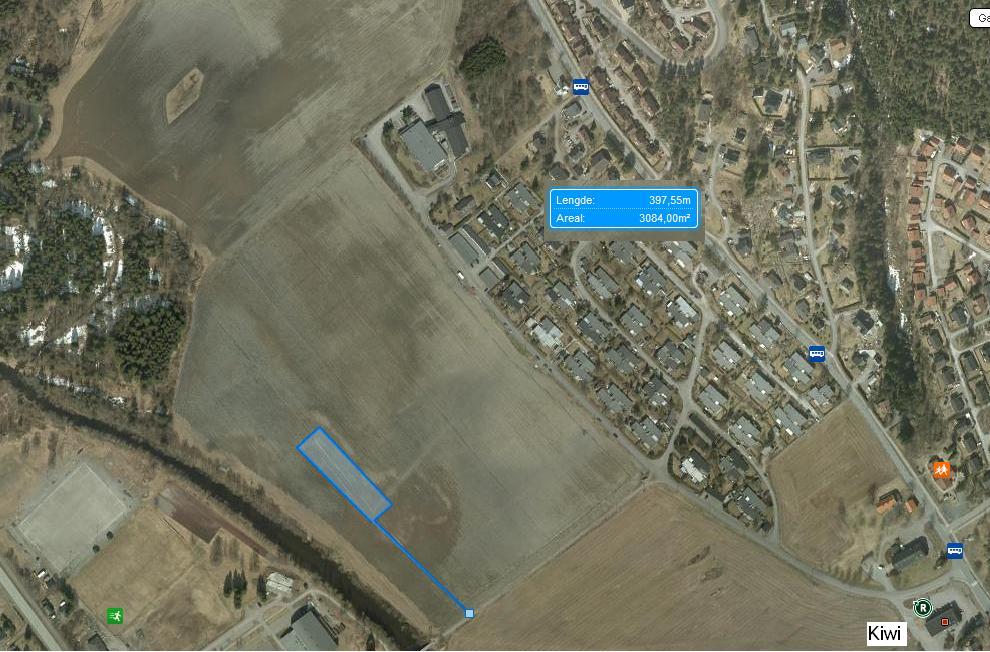Click the small red square building marker
Viewport: 990px width, 652px height.
945,622
